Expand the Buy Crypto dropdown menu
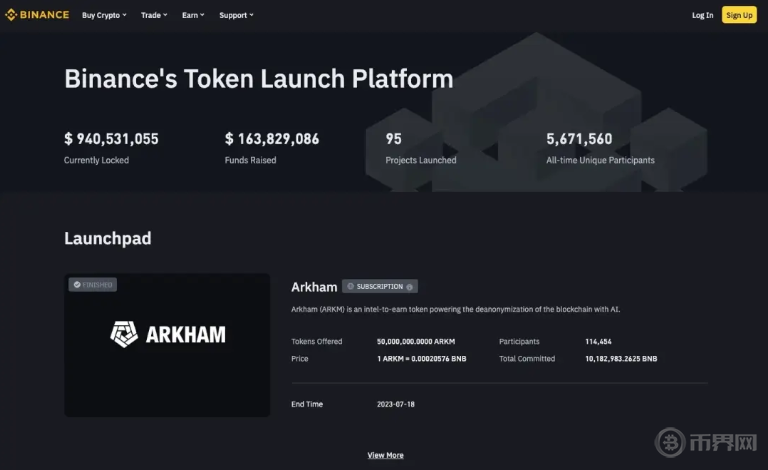Image resolution: width=768 pixels, height=470 pixels. point(103,15)
